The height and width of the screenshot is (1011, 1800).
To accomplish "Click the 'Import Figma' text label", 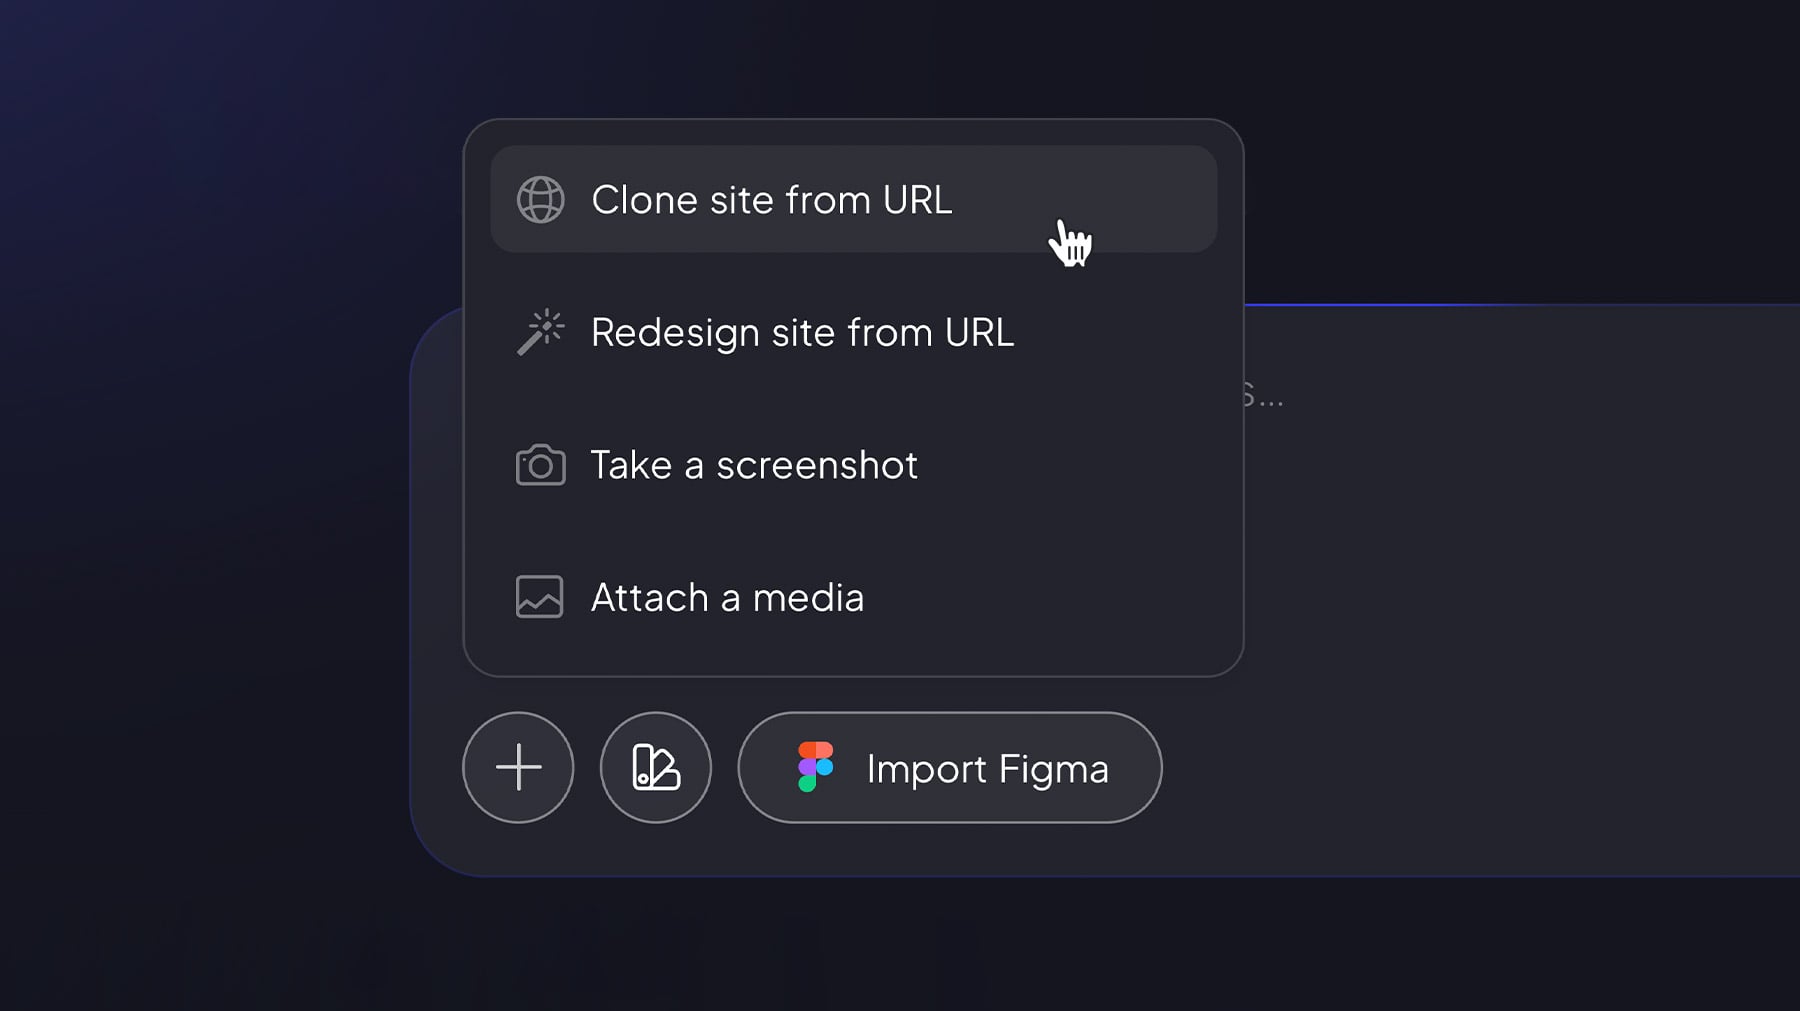I will tap(987, 769).
